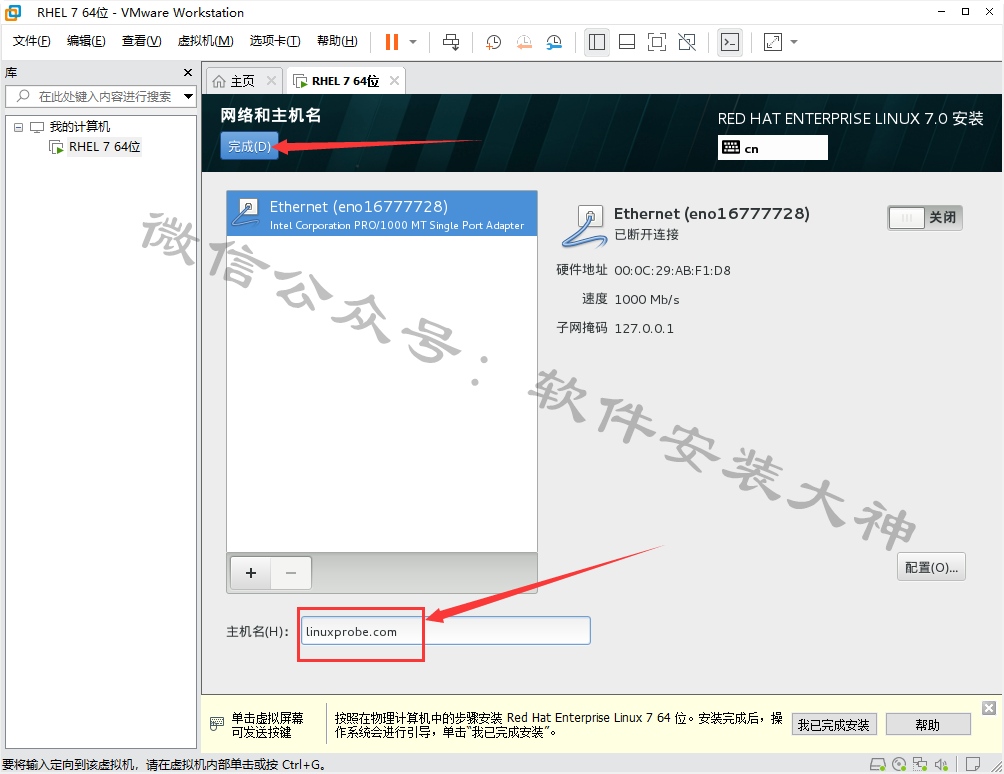Open the 虚拟机(M) menu
This screenshot has width=1004, height=774.
pos(206,41)
